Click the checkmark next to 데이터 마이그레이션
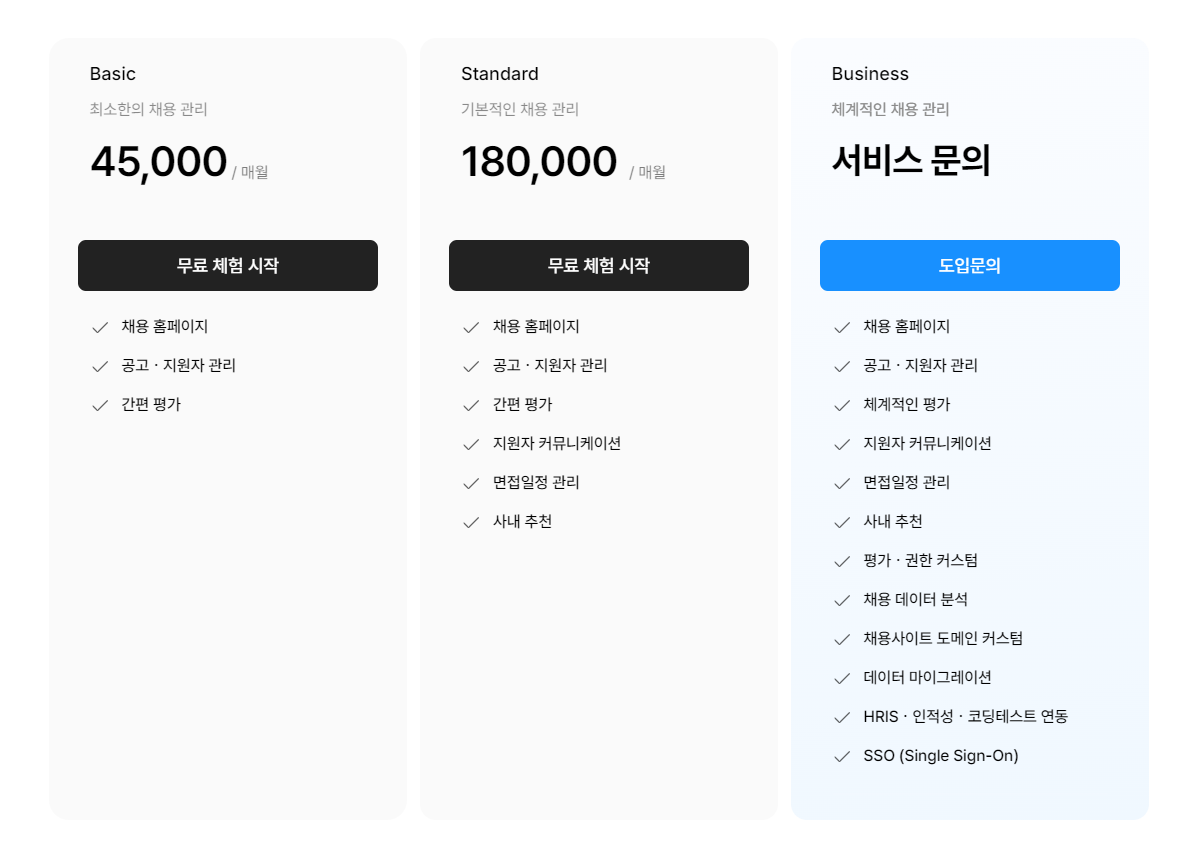1192x841 pixels. click(841, 677)
